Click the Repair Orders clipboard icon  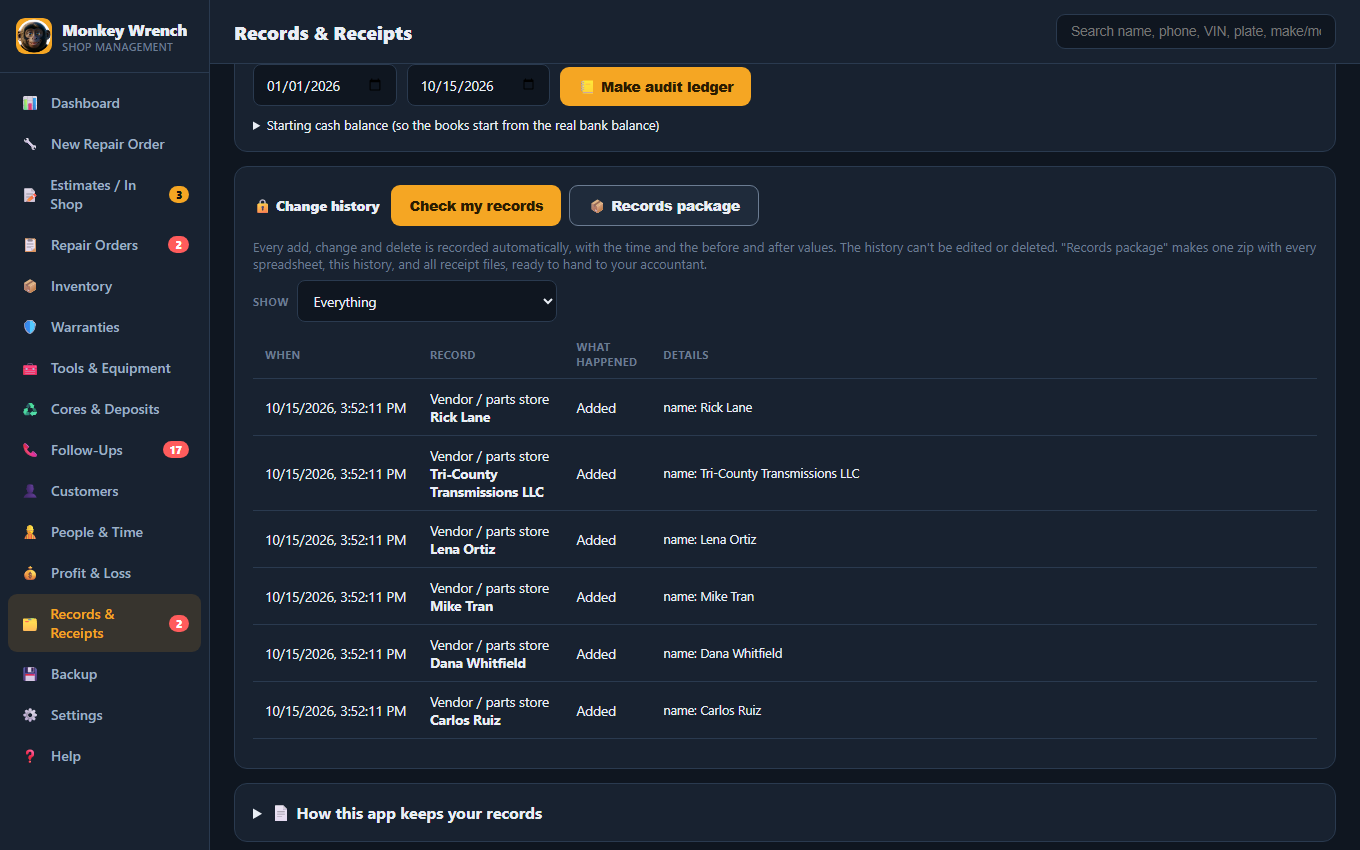[30, 245]
